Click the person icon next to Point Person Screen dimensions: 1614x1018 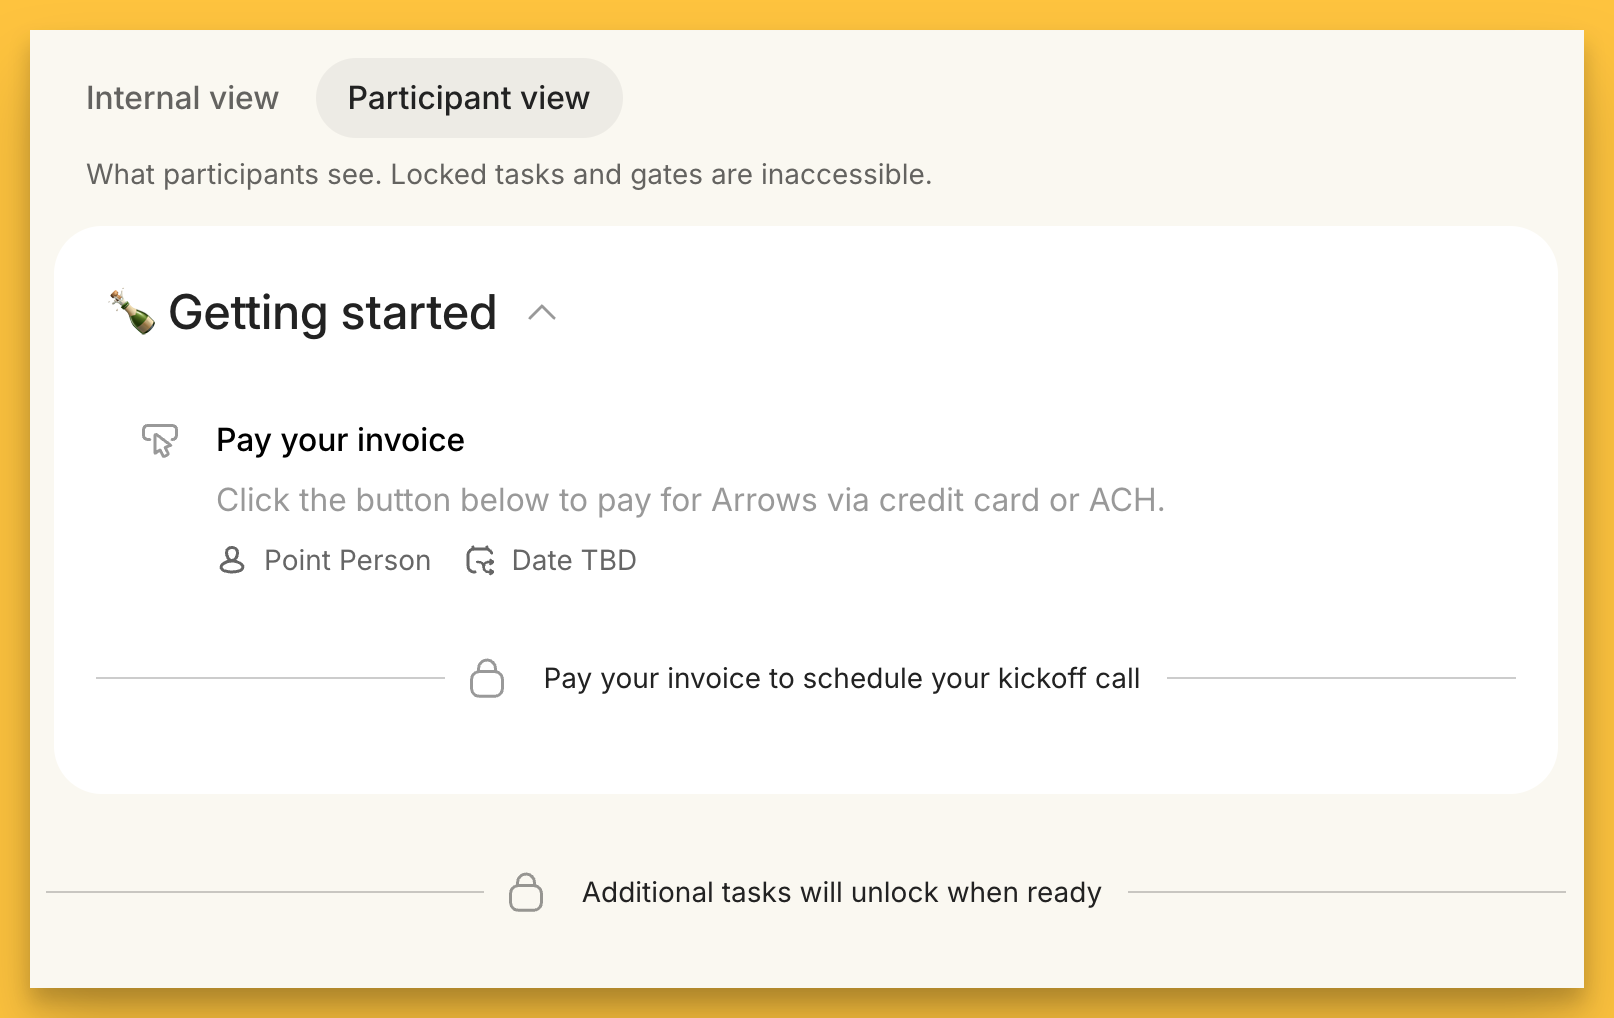tap(232, 560)
